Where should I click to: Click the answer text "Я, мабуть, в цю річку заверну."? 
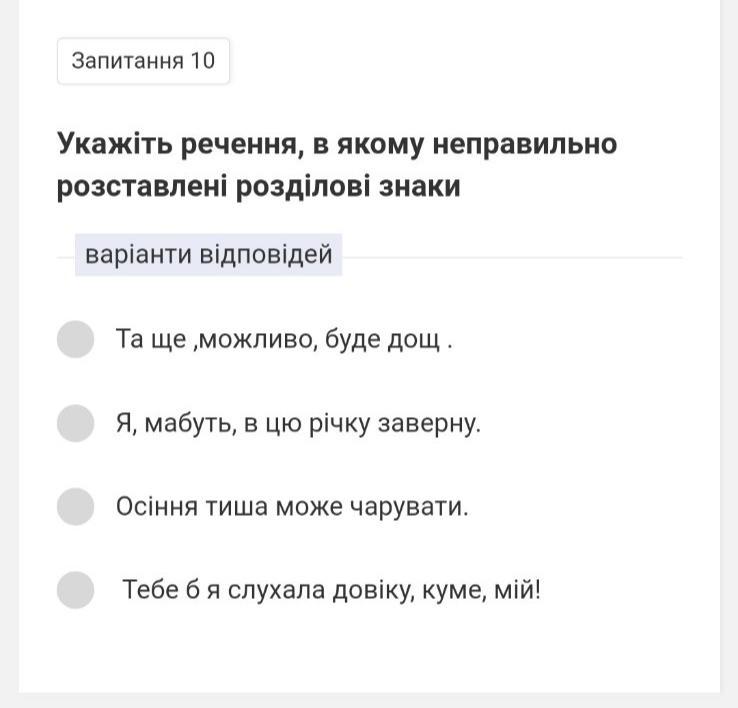point(298,424)
